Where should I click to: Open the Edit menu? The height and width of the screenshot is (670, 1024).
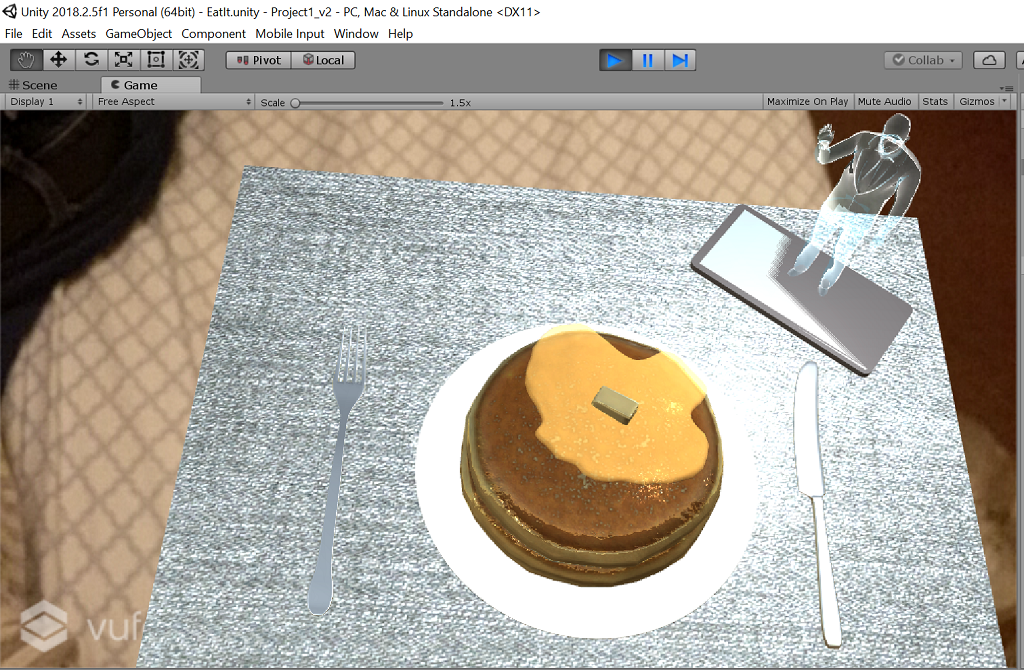click(x=42, y=34)
